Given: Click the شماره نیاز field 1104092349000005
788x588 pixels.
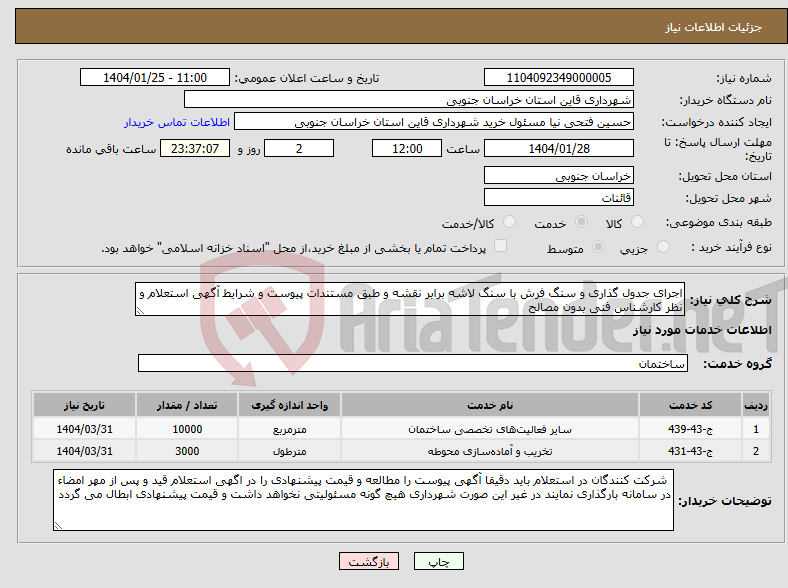Looking at the screenshot, I should pos(558,77).
